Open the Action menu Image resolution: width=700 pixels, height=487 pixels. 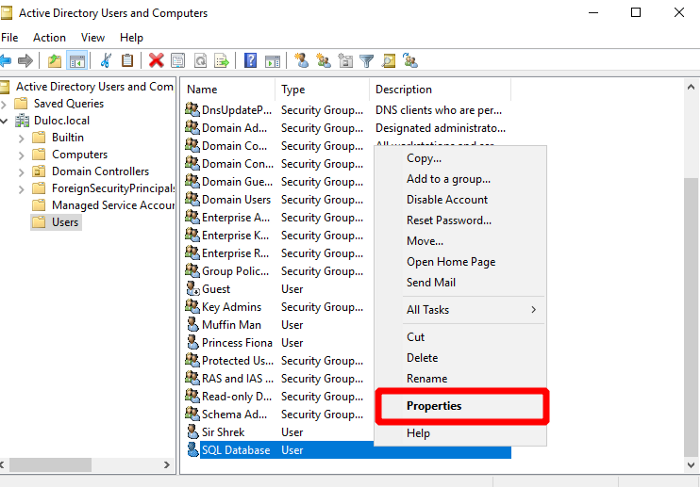pyautogui.click(x=49, y=37)
